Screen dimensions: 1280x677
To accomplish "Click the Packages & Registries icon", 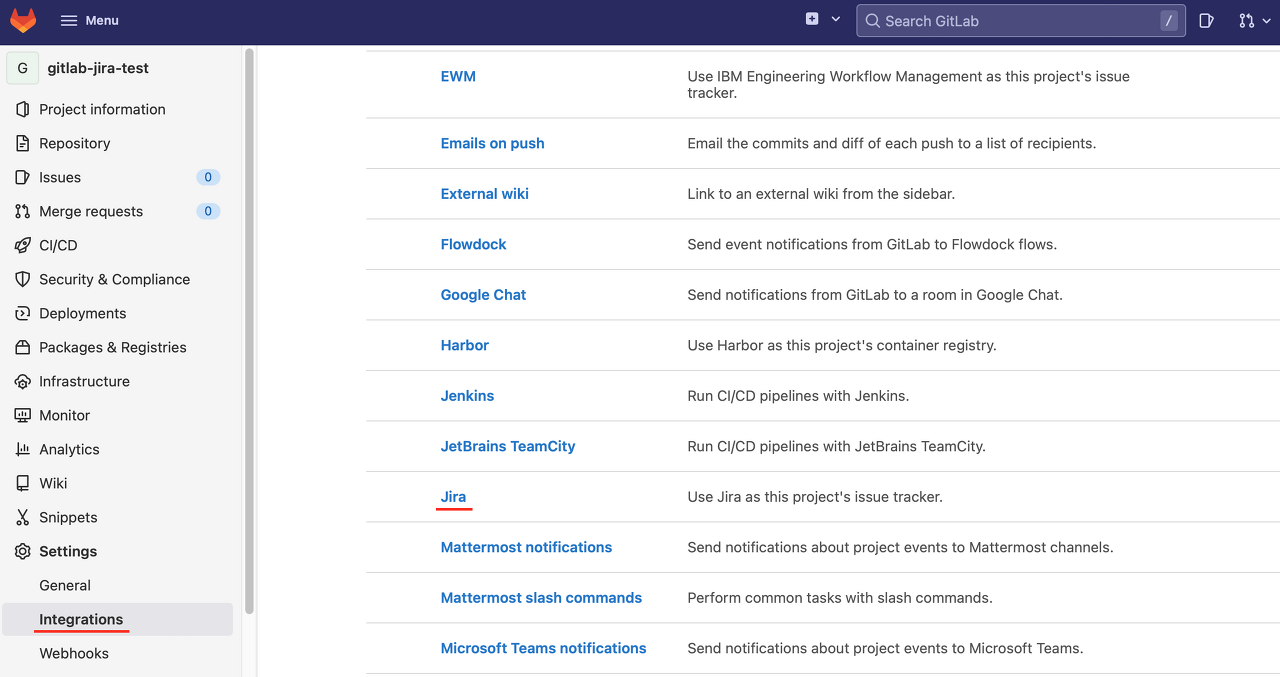I will [23, 347].
